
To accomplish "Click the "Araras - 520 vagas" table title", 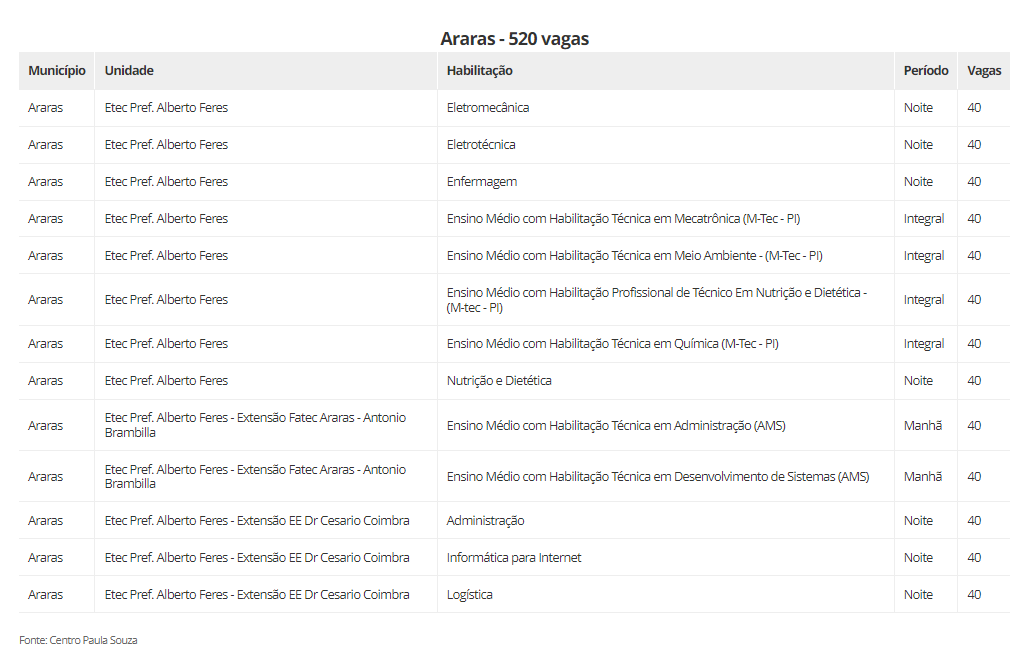I will pos(514,39).
